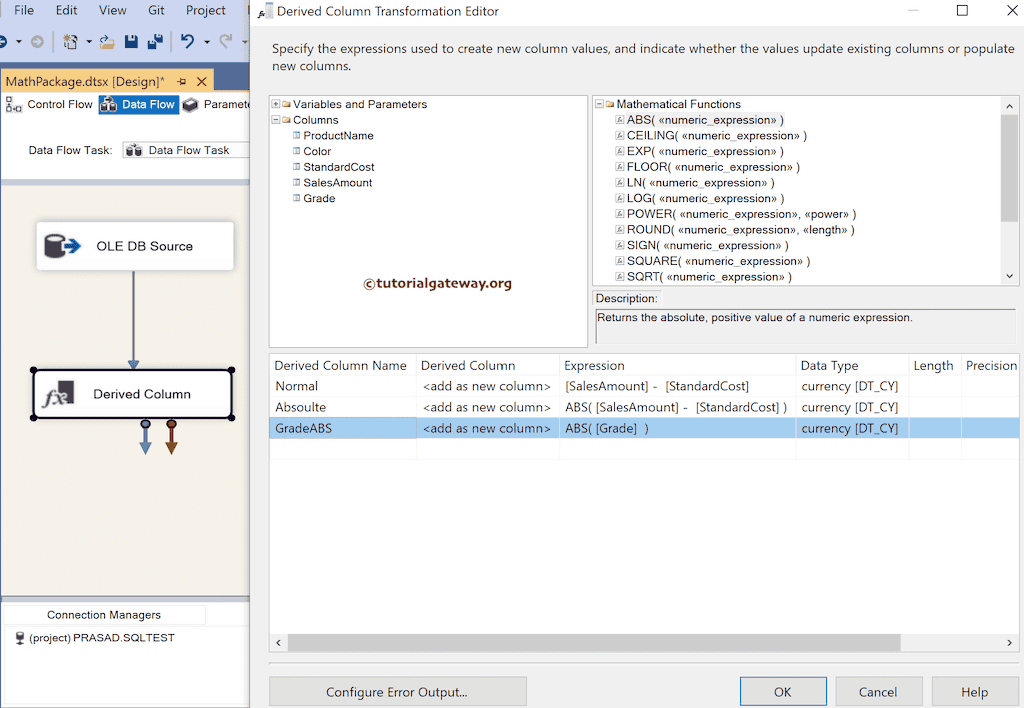
Task: Click the Configure Error Output button
Action: click(397, 691)
